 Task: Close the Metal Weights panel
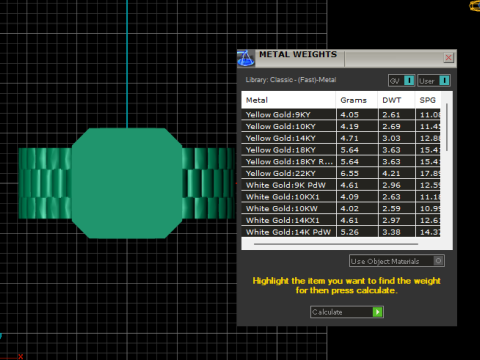coord(449,58)
